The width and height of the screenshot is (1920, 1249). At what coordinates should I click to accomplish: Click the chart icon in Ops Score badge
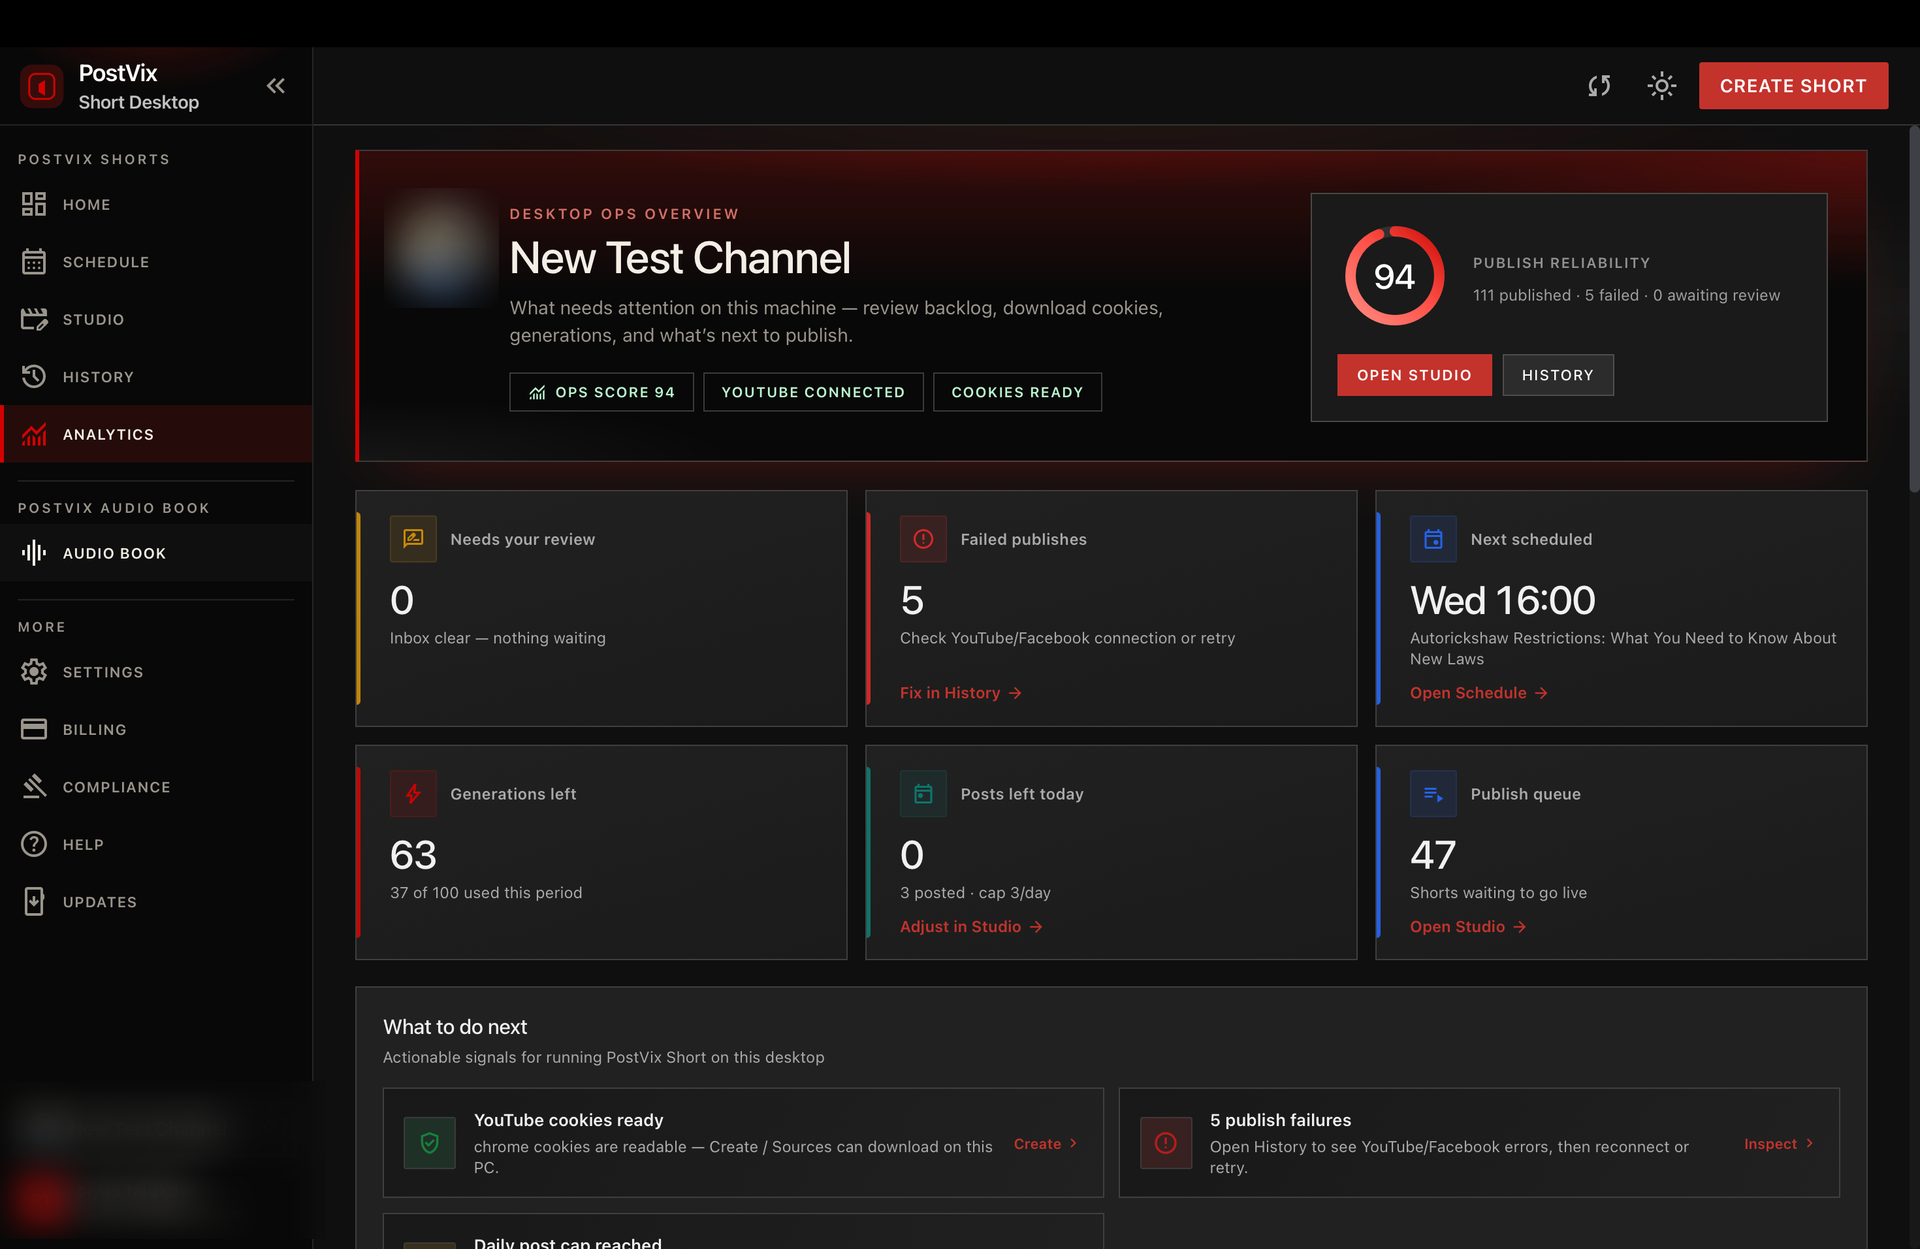click(537, 392)
